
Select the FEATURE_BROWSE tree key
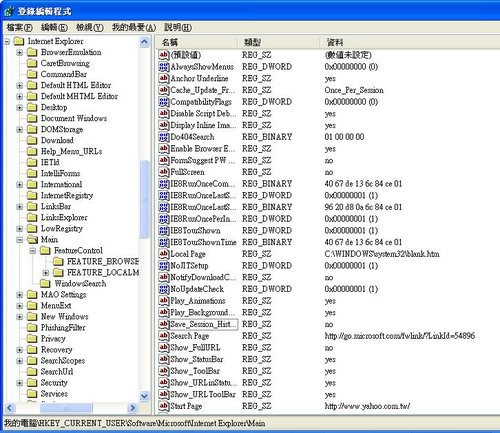[x=103, y=262]
